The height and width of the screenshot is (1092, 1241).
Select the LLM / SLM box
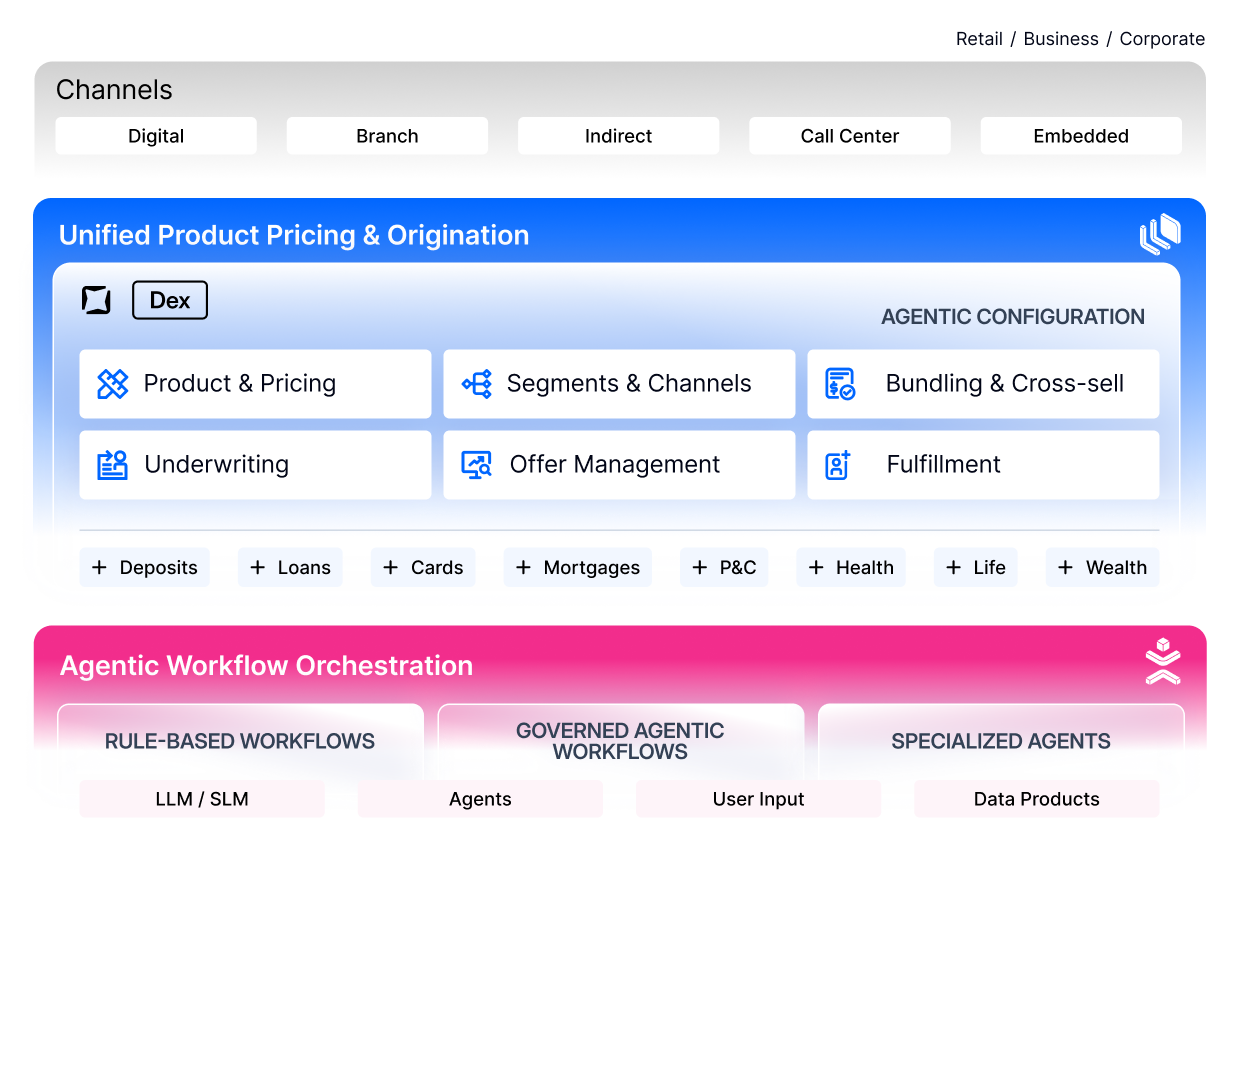coord(202,799)
